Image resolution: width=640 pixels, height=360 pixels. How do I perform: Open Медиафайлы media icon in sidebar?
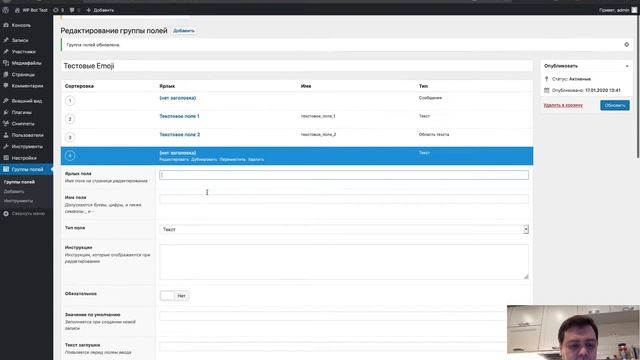coord(6,63)
